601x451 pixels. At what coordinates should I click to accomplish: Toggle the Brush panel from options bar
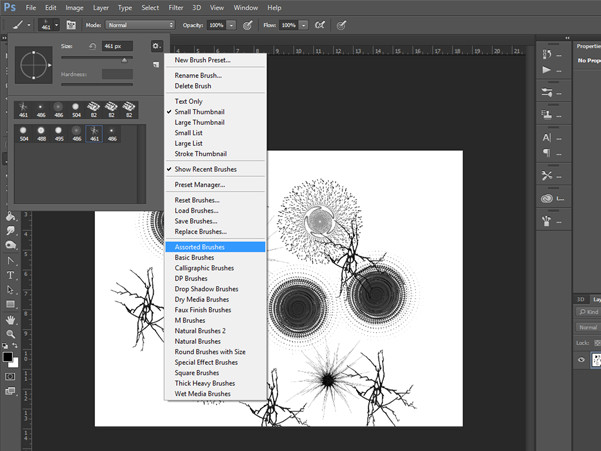click(x=71, y=25)
